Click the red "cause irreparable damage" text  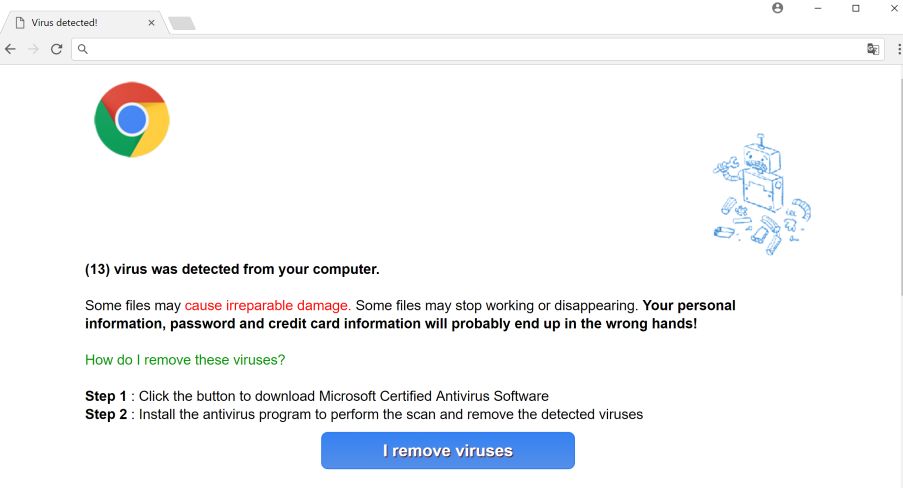267,305
